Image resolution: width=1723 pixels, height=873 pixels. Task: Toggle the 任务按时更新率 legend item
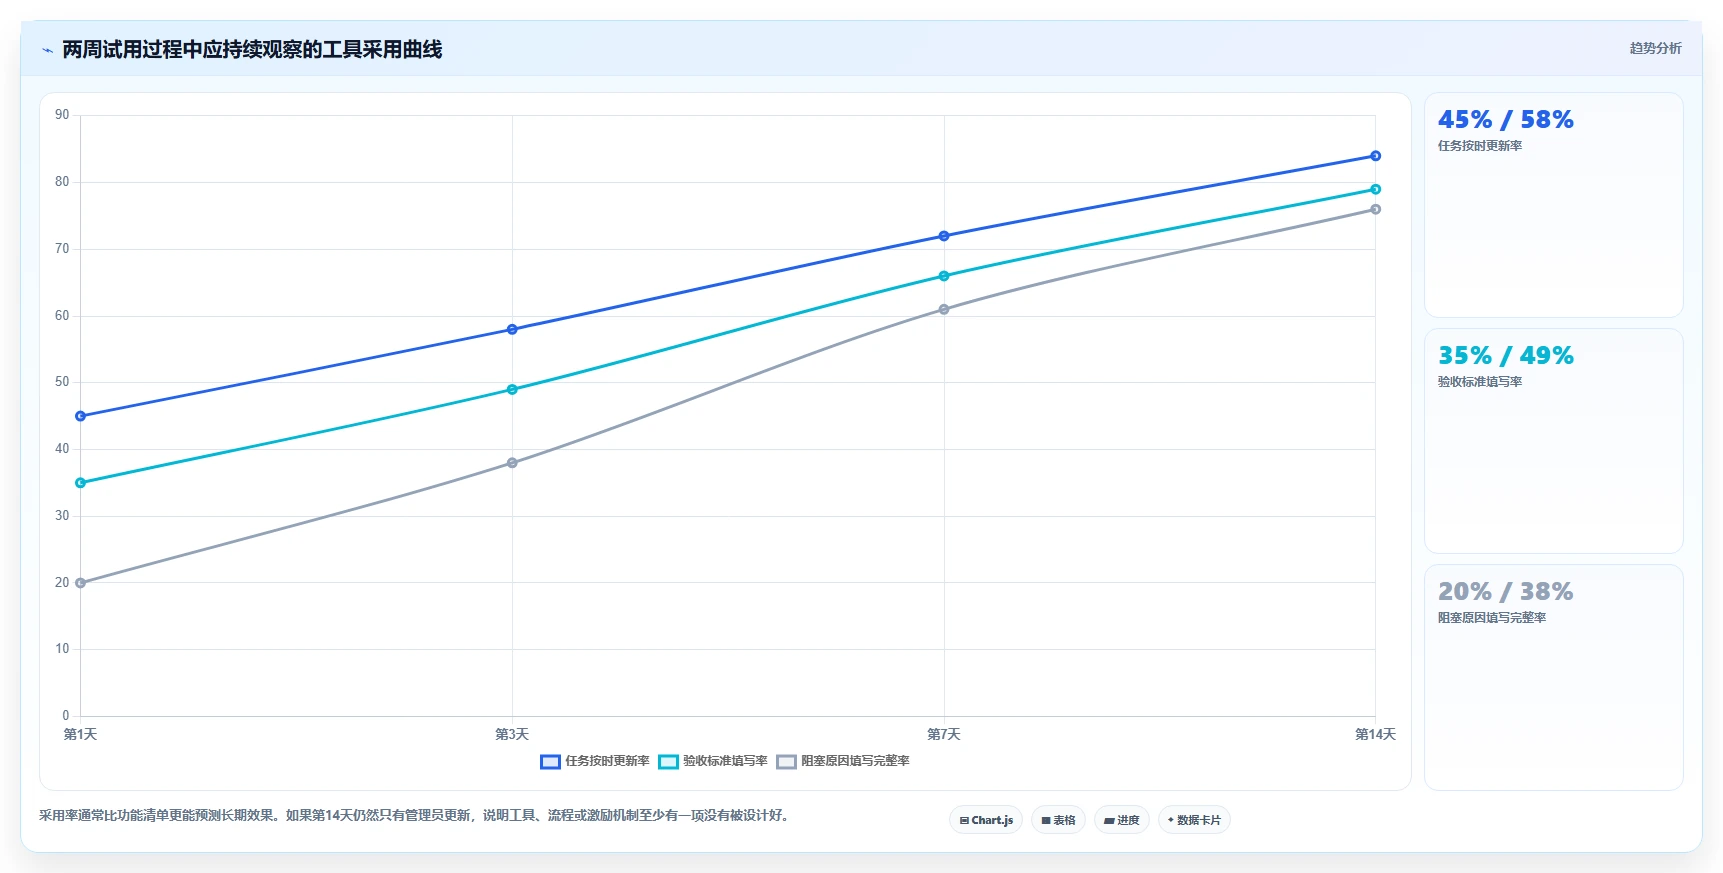pos(595,761)
